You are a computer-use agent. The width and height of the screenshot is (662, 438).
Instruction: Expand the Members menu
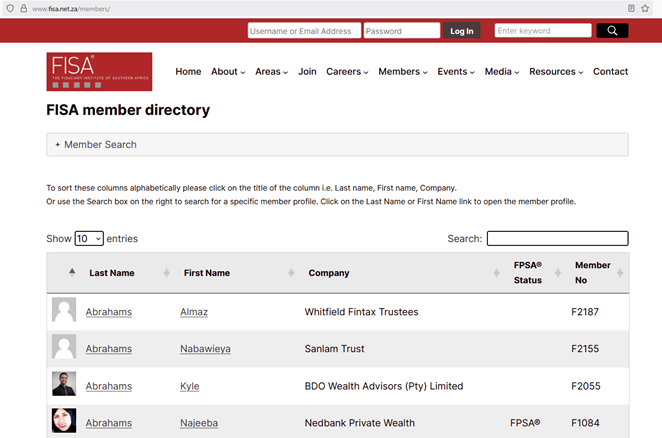(403, 72)
